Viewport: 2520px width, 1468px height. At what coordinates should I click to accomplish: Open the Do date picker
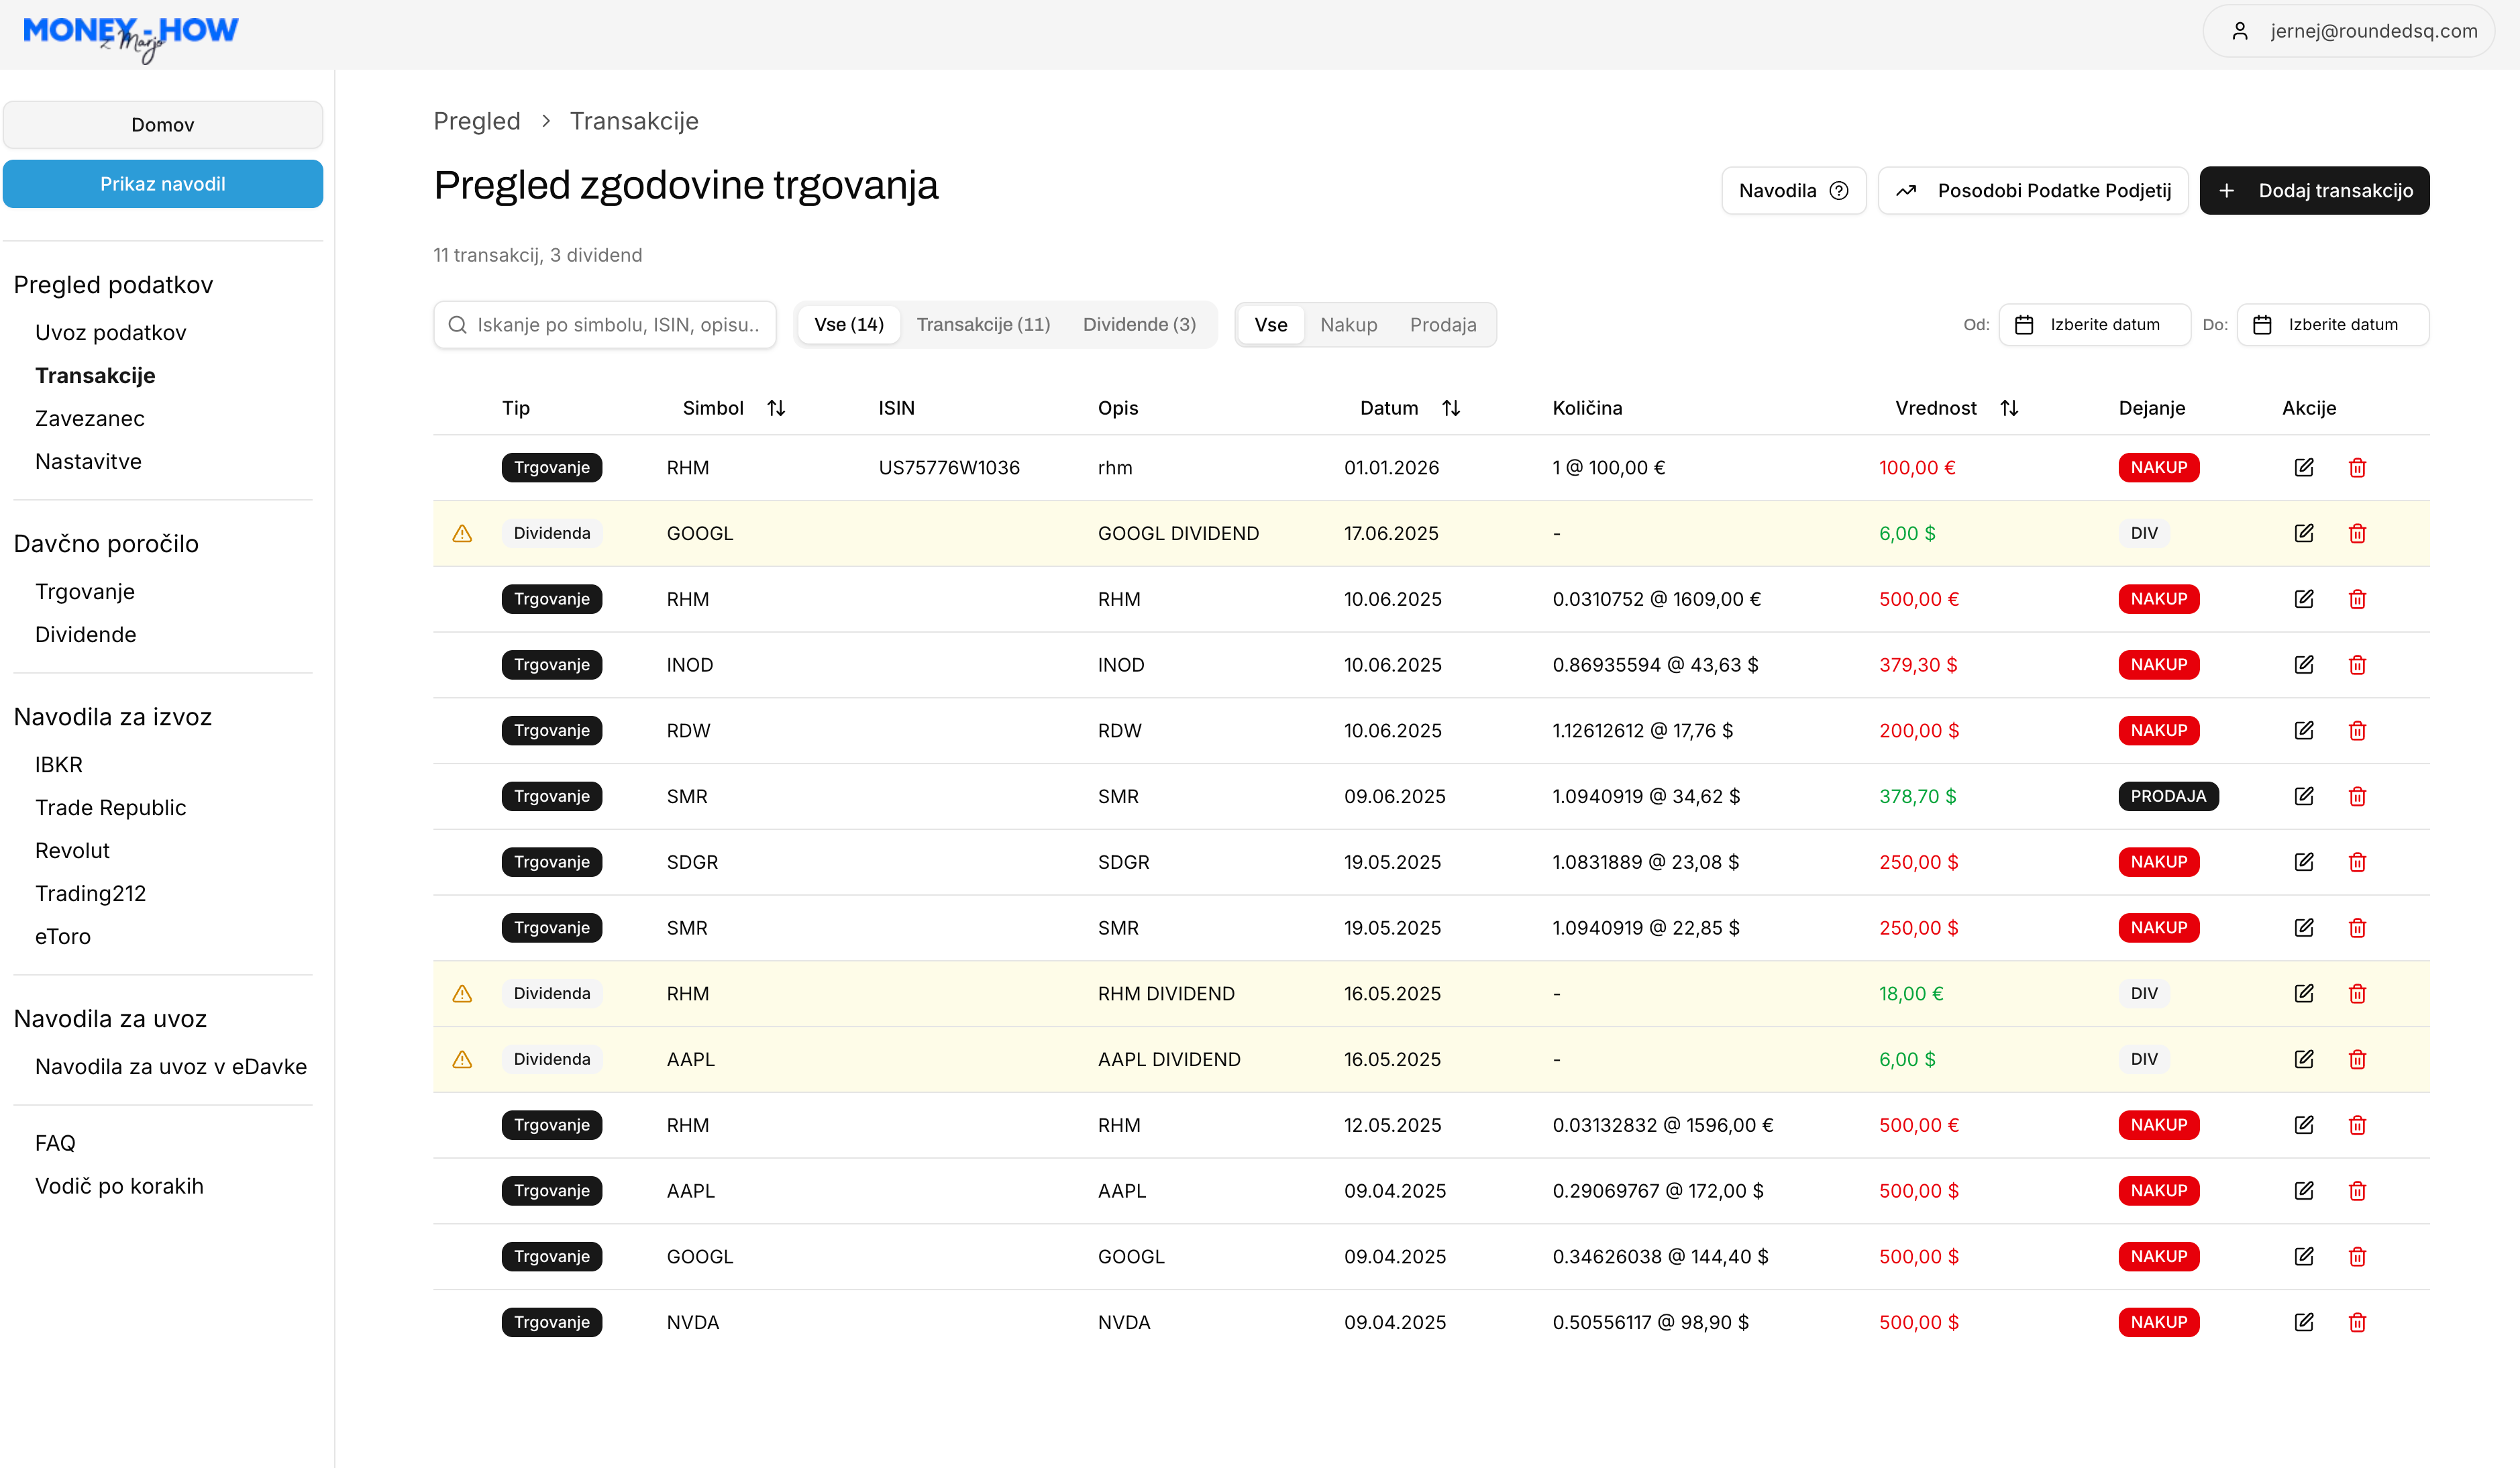tap(2332, 325)
